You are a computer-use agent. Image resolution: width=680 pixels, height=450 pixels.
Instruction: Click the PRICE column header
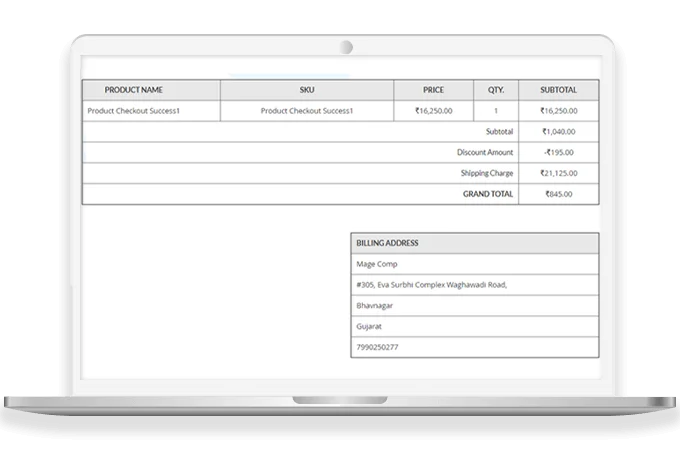pos(433,90)
